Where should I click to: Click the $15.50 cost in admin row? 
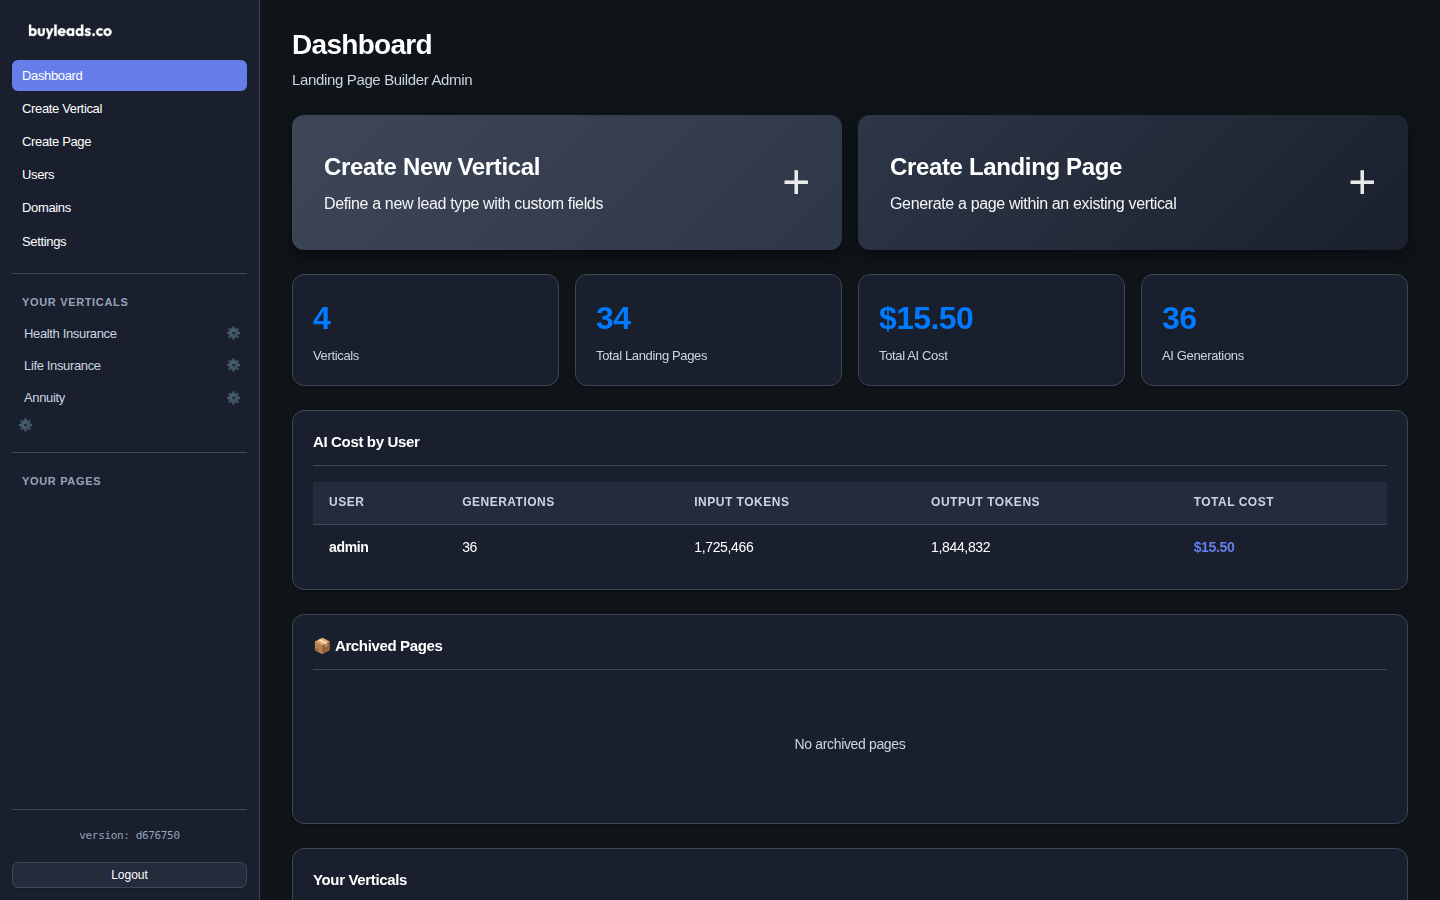click(x=1213, y=547)
